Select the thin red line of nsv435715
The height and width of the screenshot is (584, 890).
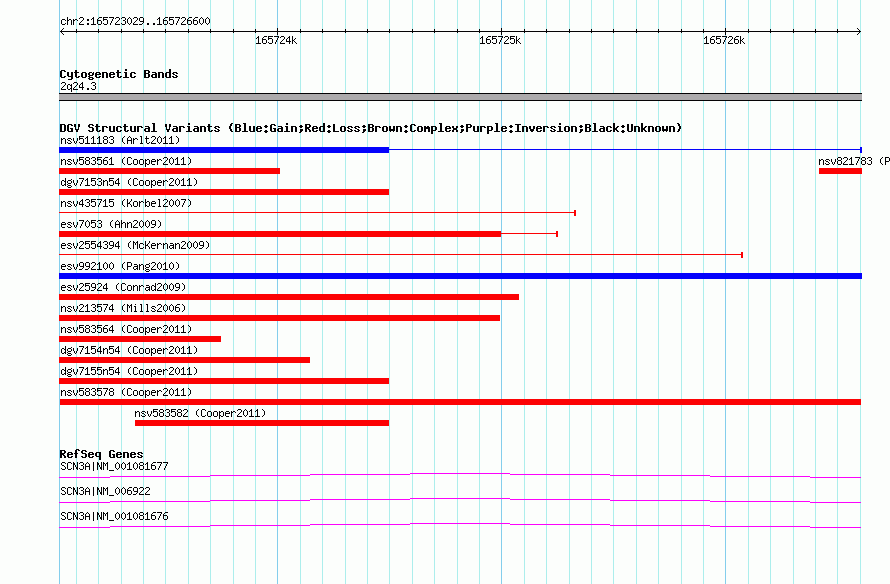(318, 213)
